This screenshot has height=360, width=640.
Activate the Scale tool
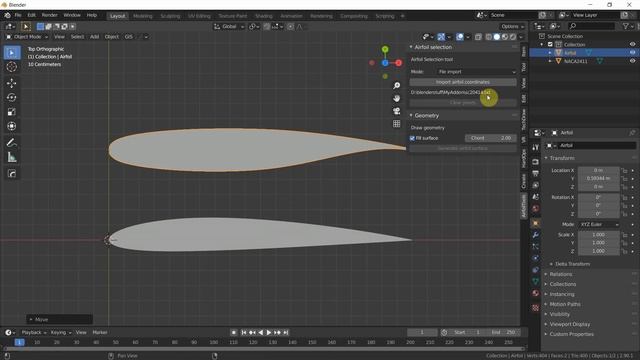tap(12, 112)
